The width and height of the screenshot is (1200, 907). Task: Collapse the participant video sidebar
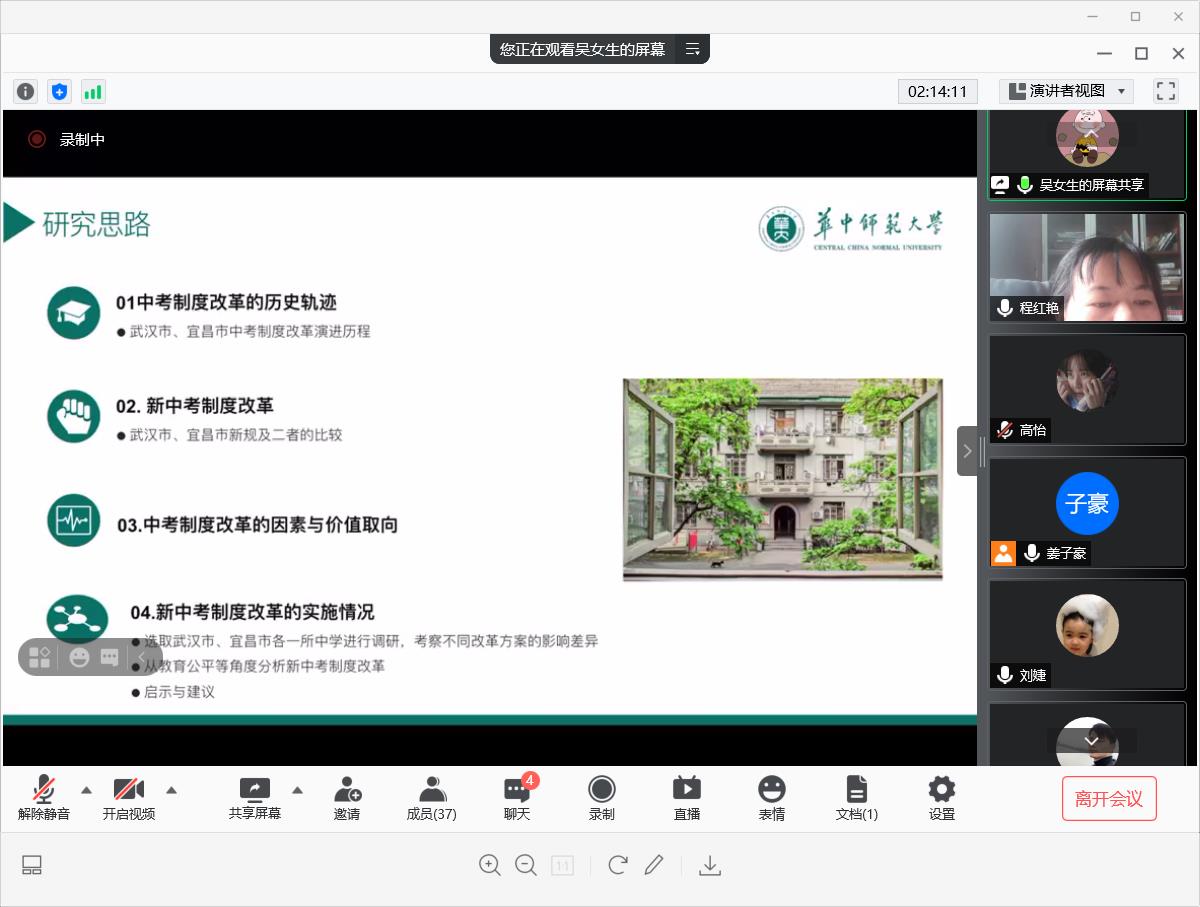[x=967, y=451]
